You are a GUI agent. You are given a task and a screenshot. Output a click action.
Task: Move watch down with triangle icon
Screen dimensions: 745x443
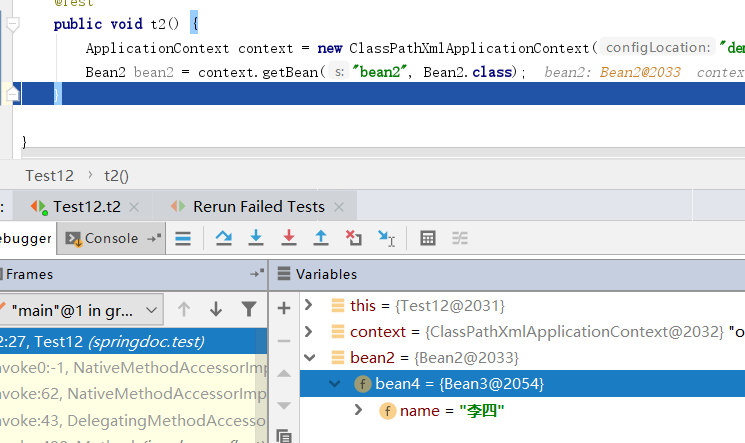coord(284,405)
